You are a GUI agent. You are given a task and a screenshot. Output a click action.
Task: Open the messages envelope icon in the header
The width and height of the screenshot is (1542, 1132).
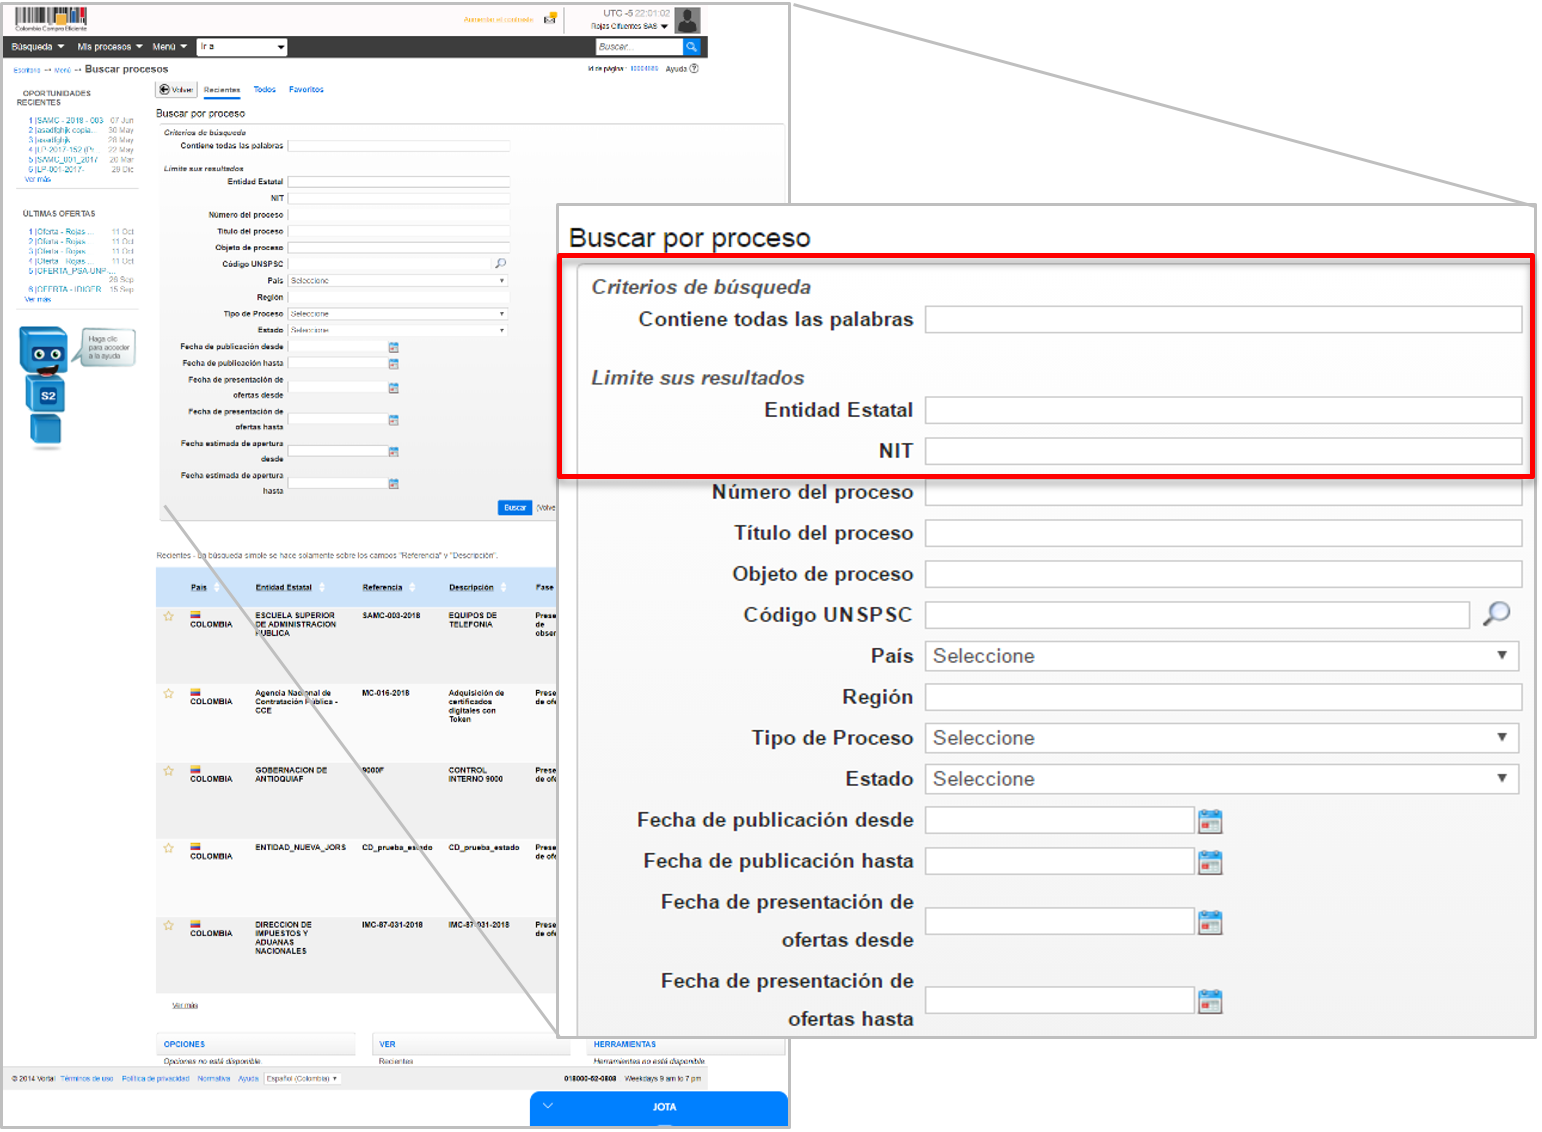click(x=550, y=19)
